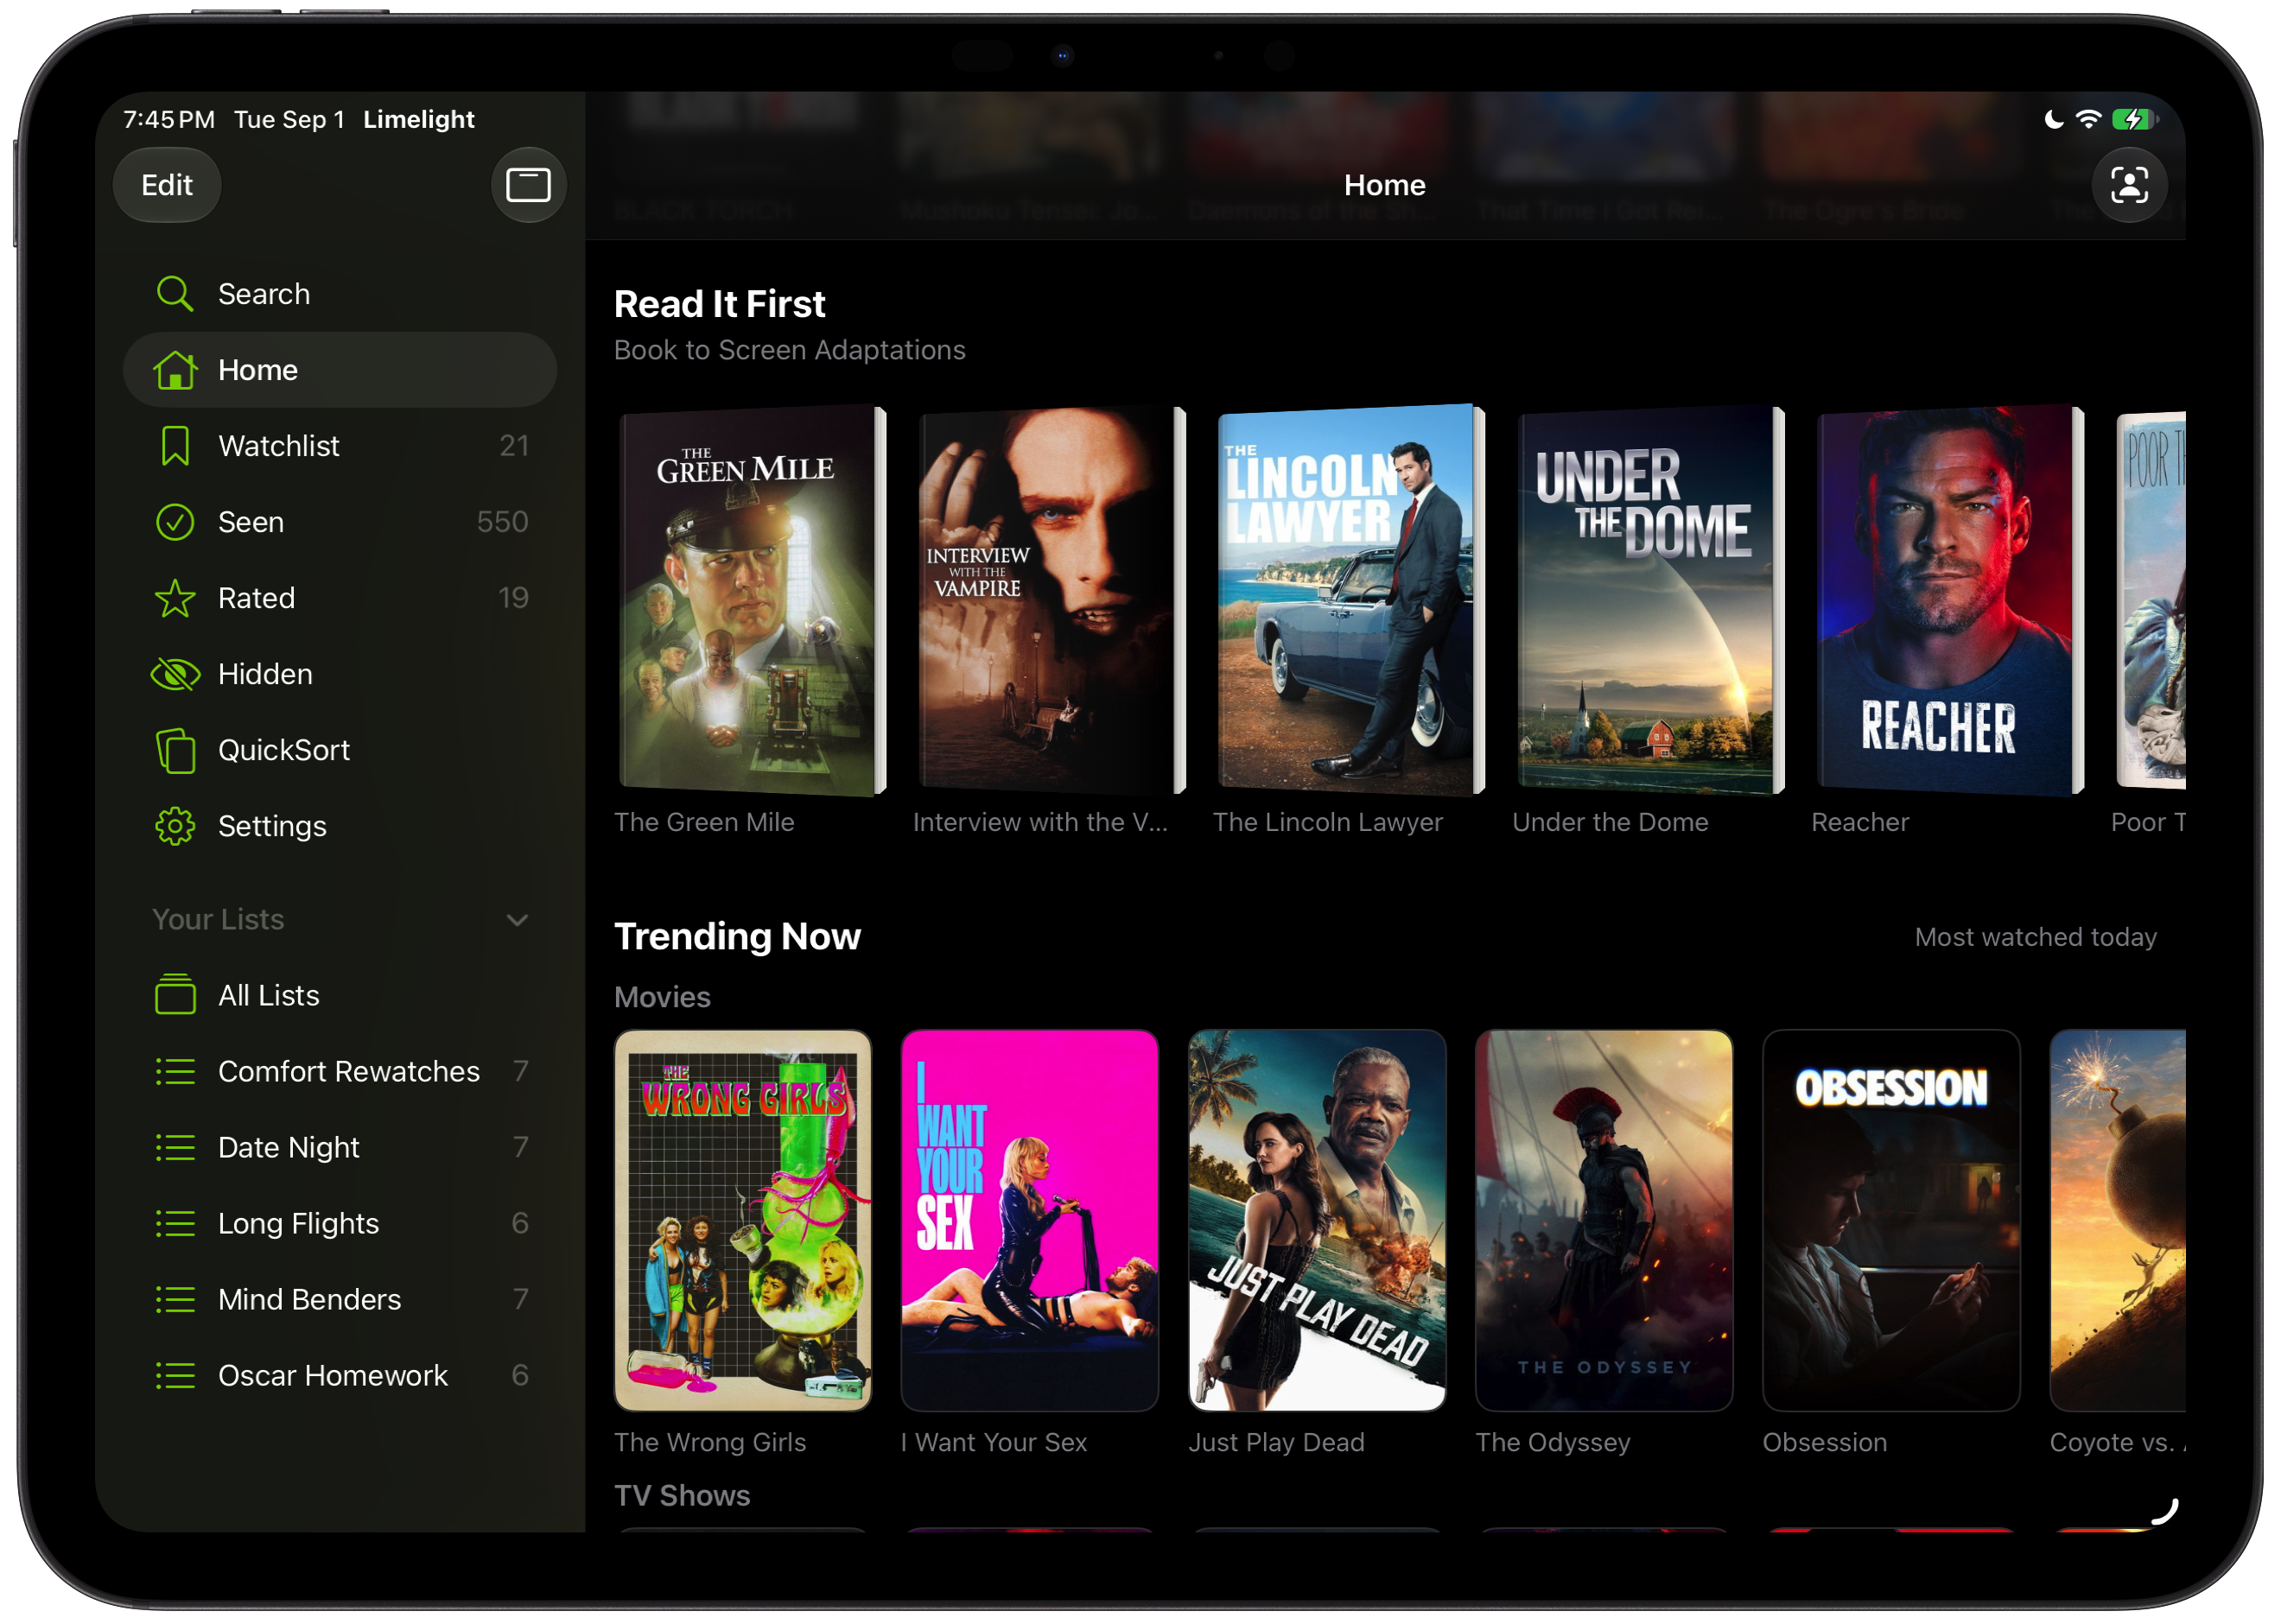The width and height of the screenshot is (2281, 1624).
Task: Open the Just Play Dead poster
Action: pyautogui.click(x=1317, y=1220)
